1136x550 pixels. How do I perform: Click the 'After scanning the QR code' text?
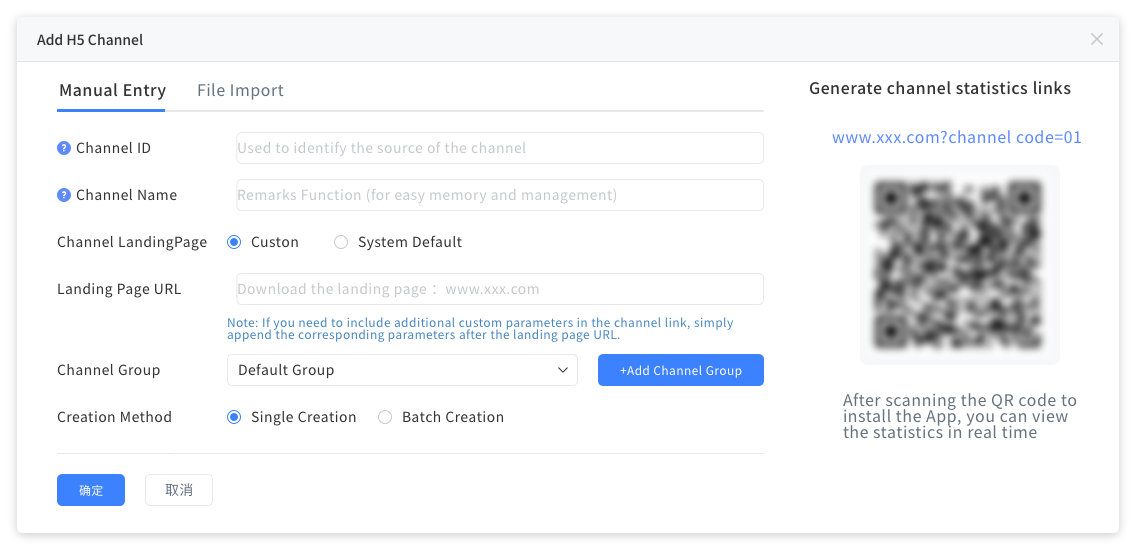coord(960,417)
